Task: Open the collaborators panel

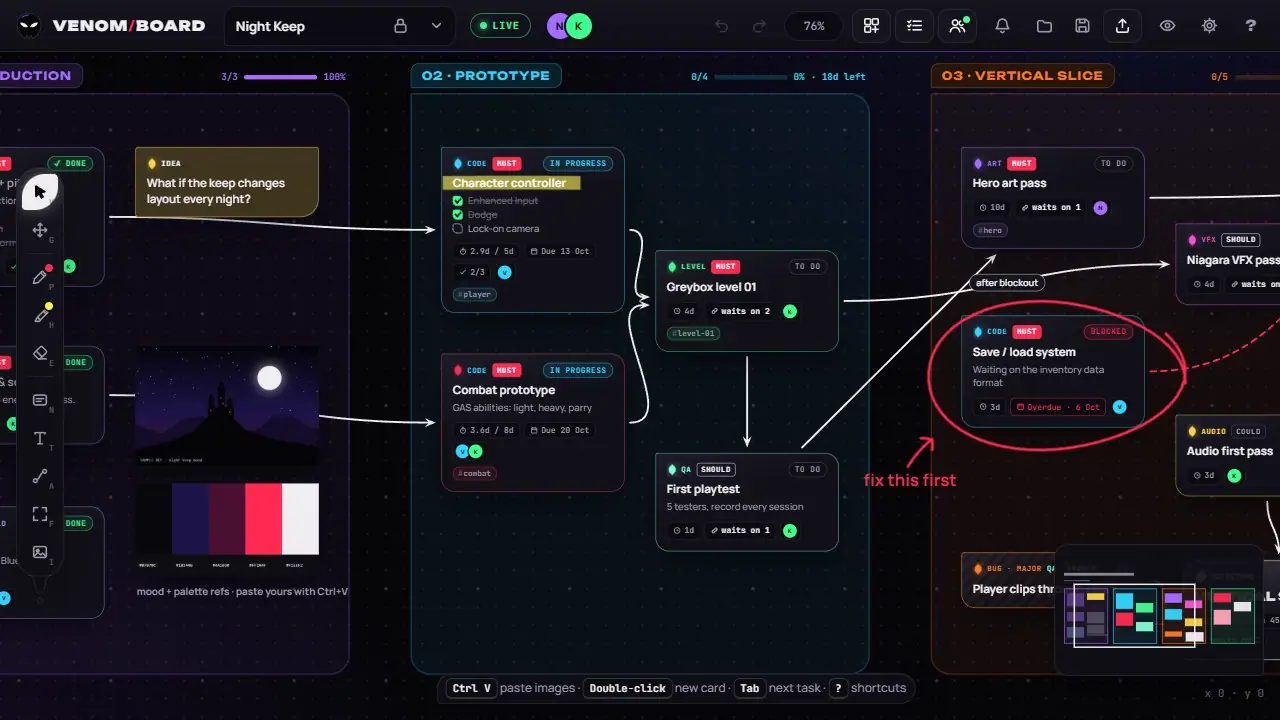Action: pos(957,26)
